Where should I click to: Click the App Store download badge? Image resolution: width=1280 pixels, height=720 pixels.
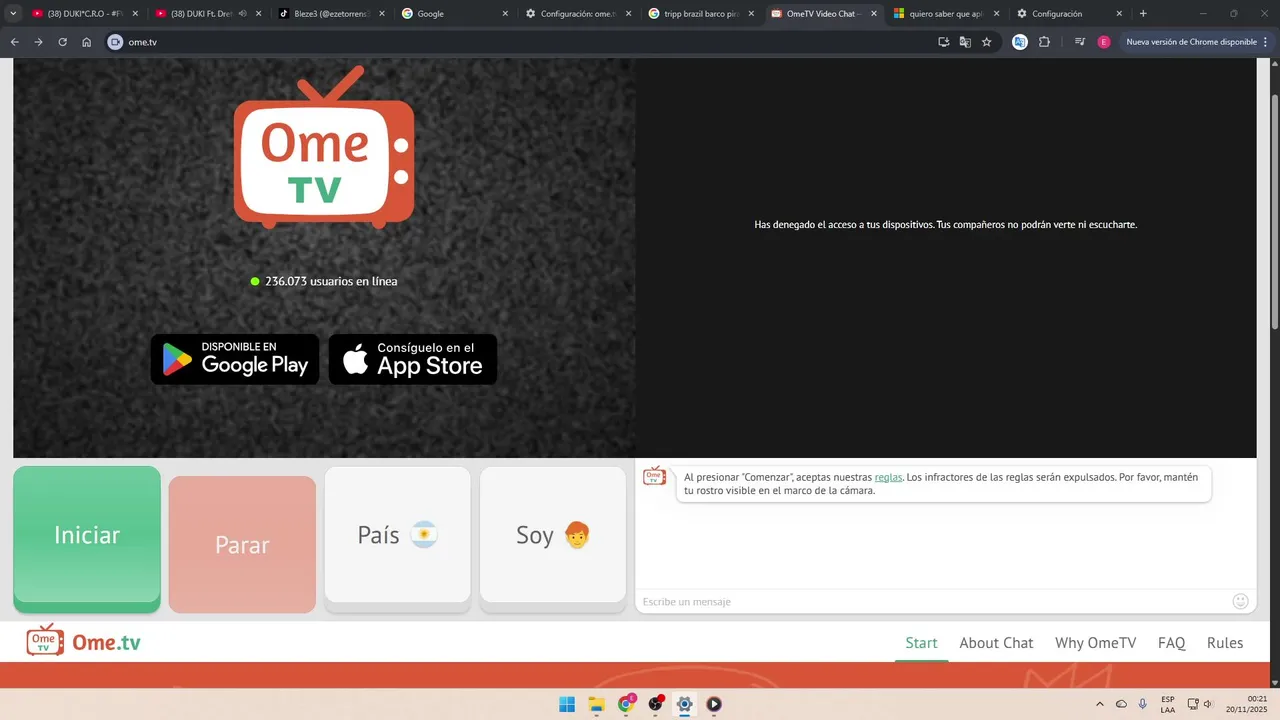(x=413, y=359)
